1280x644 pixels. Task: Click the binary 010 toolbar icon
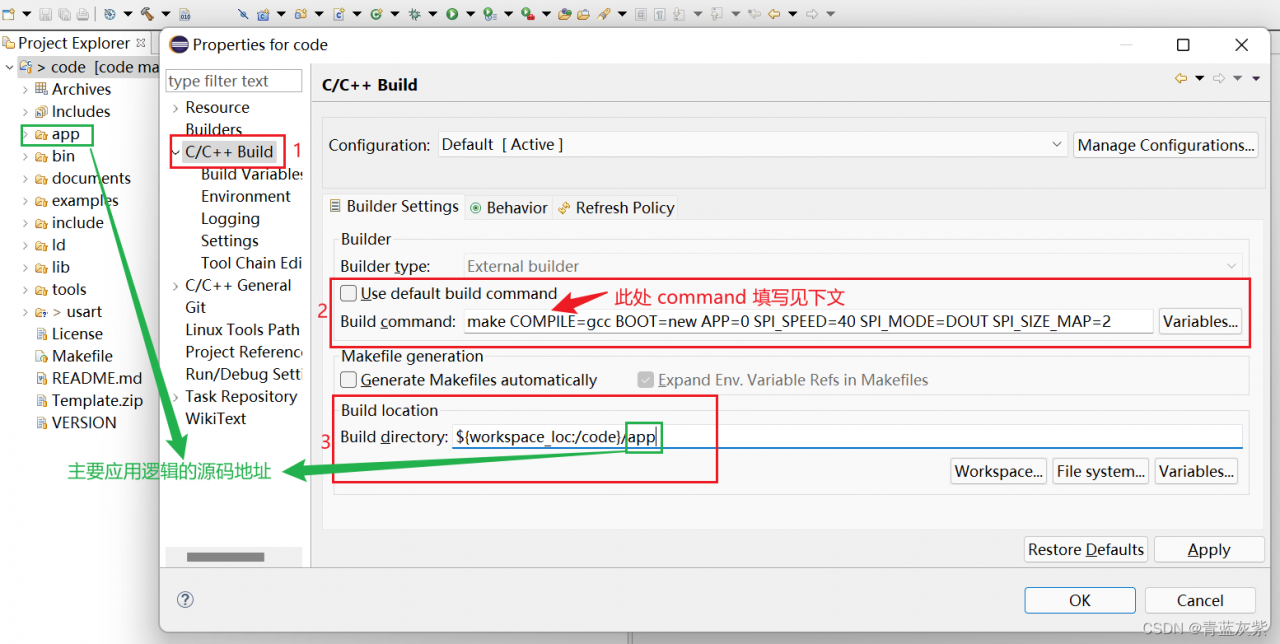click(x=184, y=14)
